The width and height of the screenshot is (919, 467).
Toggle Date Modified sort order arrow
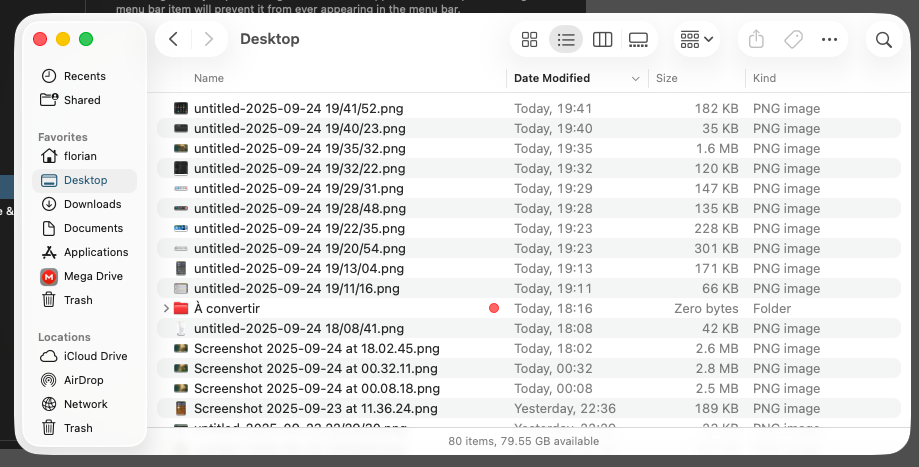coord(636,78)
